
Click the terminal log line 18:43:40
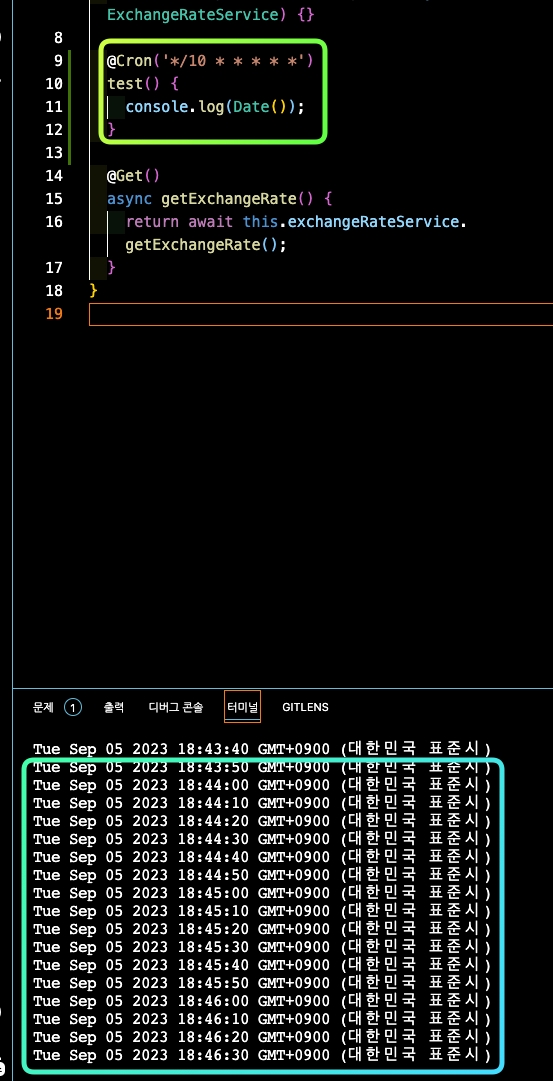tap(262, 749)
